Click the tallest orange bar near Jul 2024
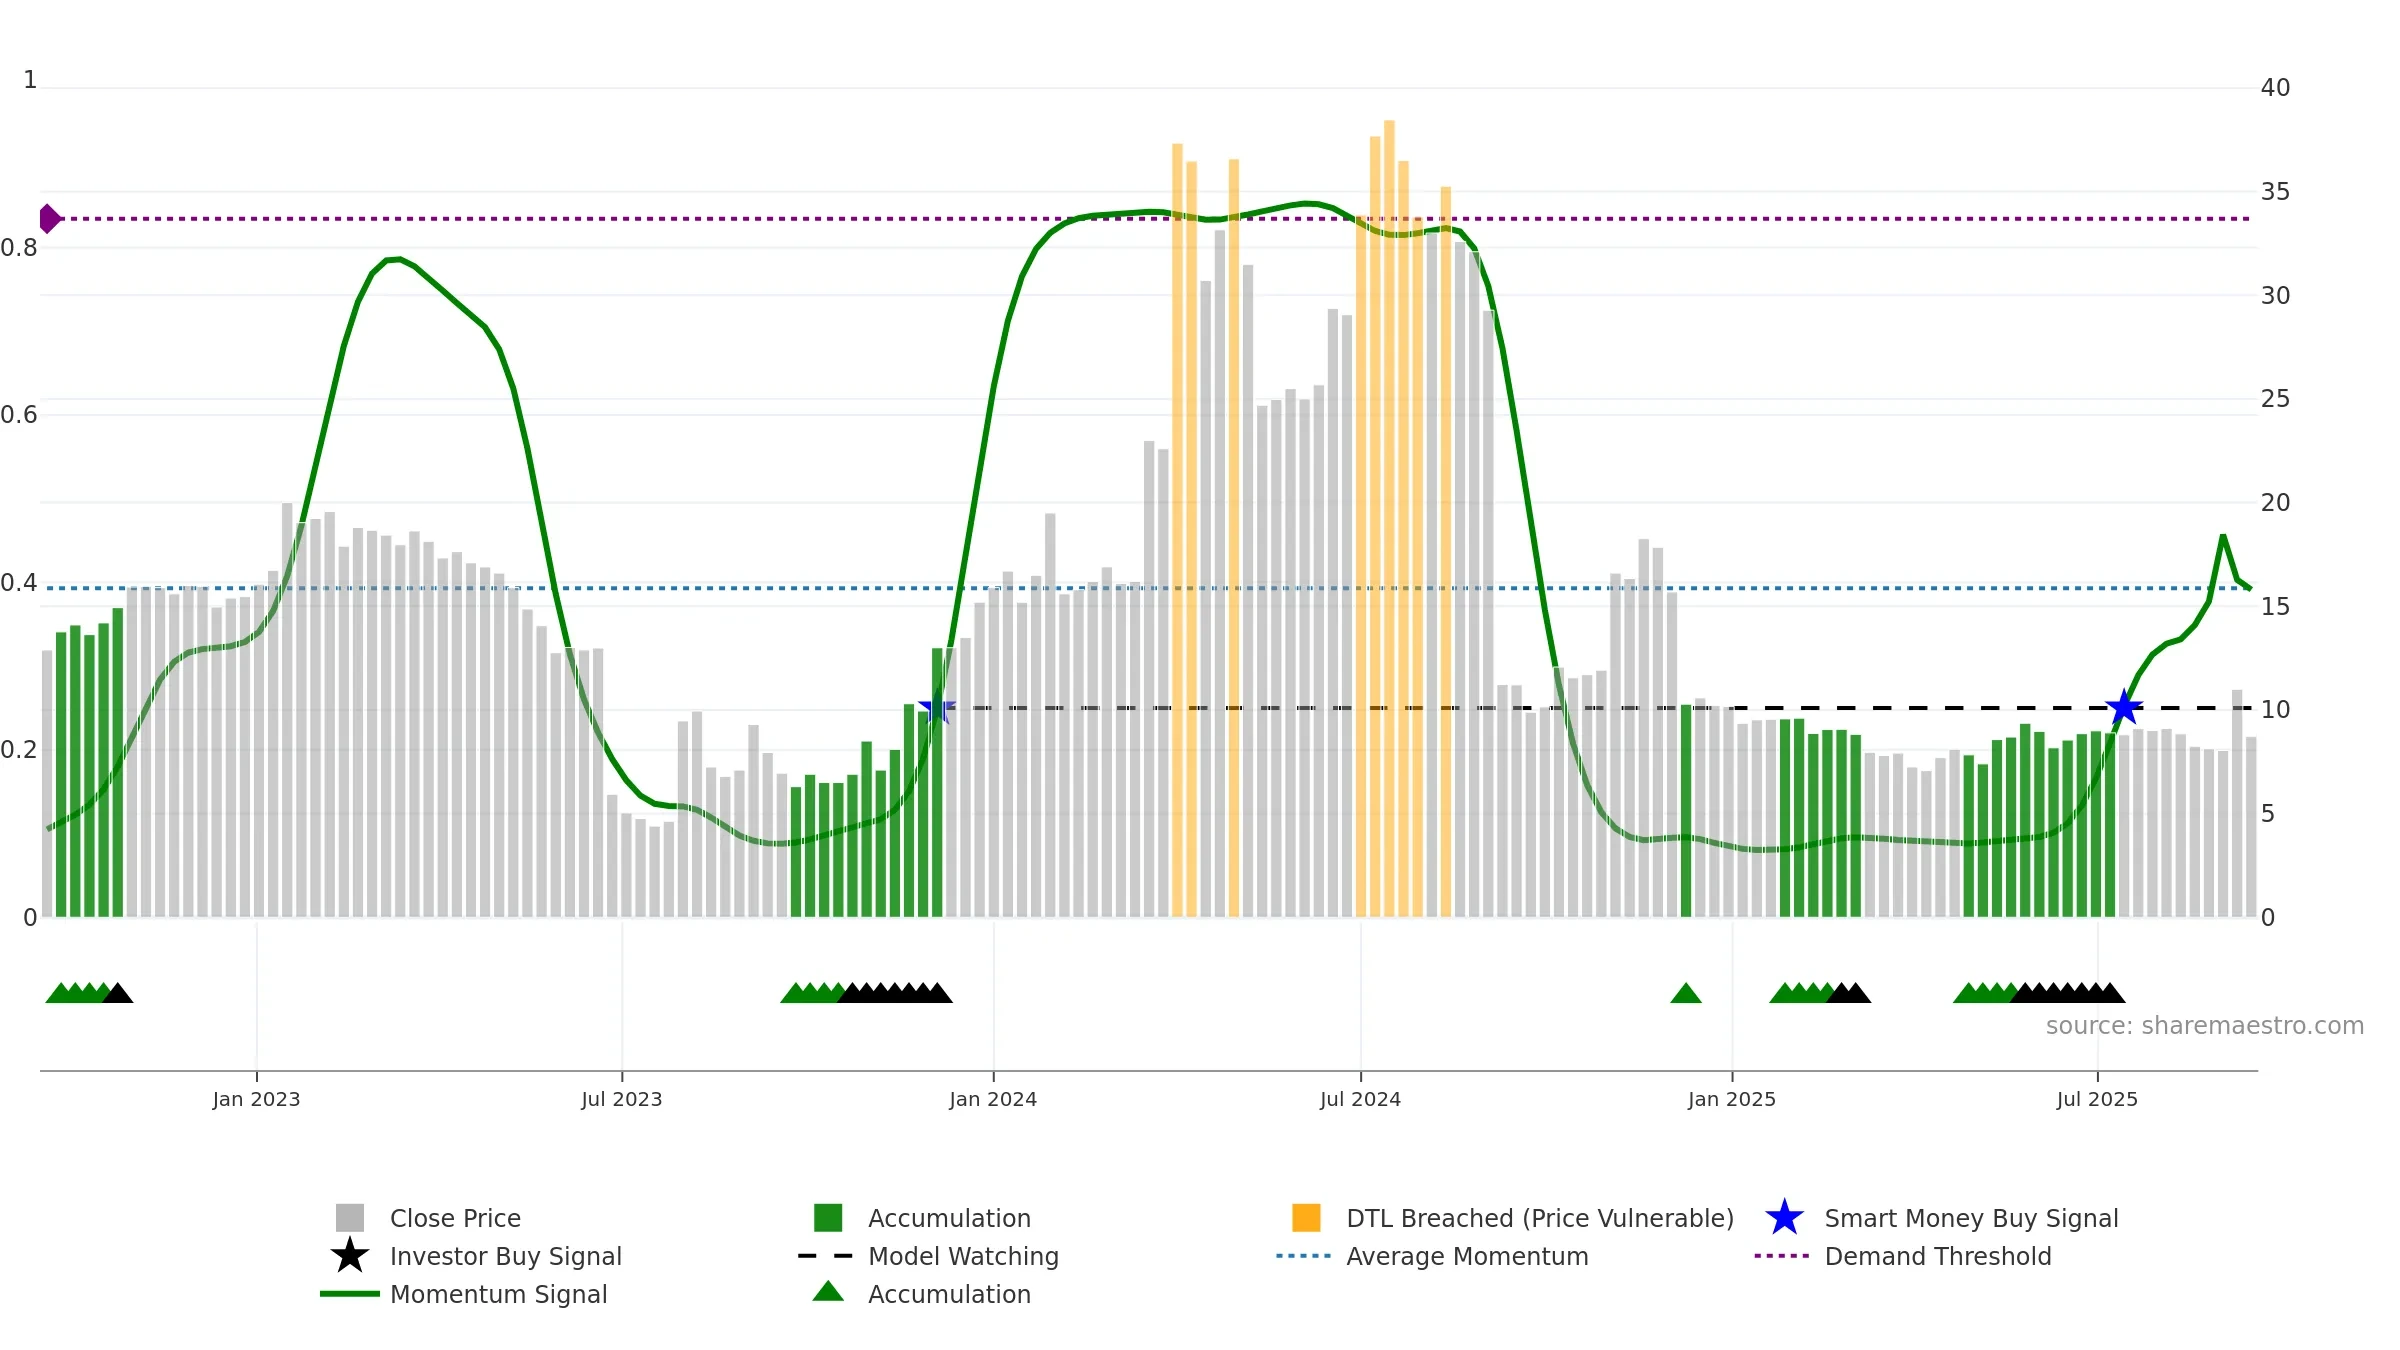The image size is (2400, 1350). coord(1389,518)
